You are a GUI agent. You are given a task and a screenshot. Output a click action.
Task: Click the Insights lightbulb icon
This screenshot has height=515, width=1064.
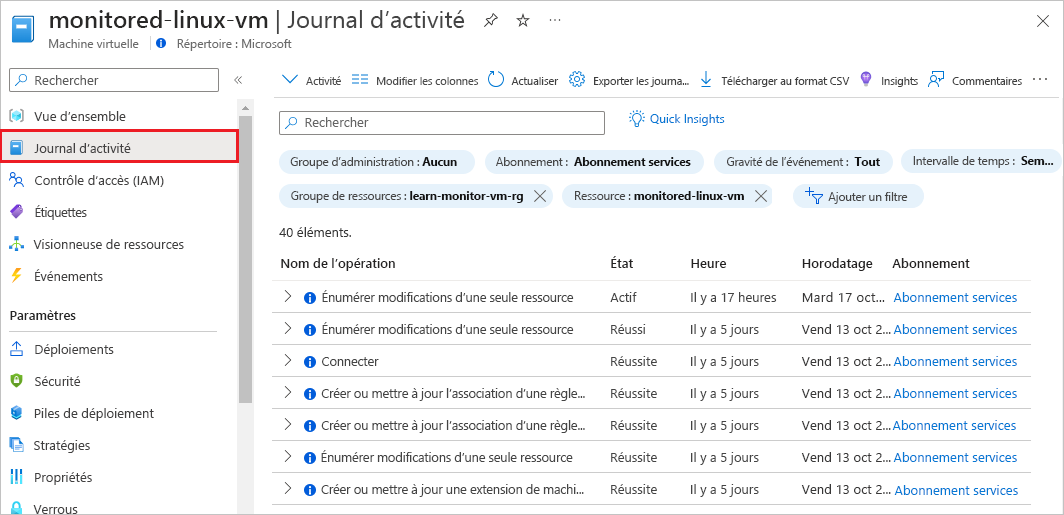866,79
